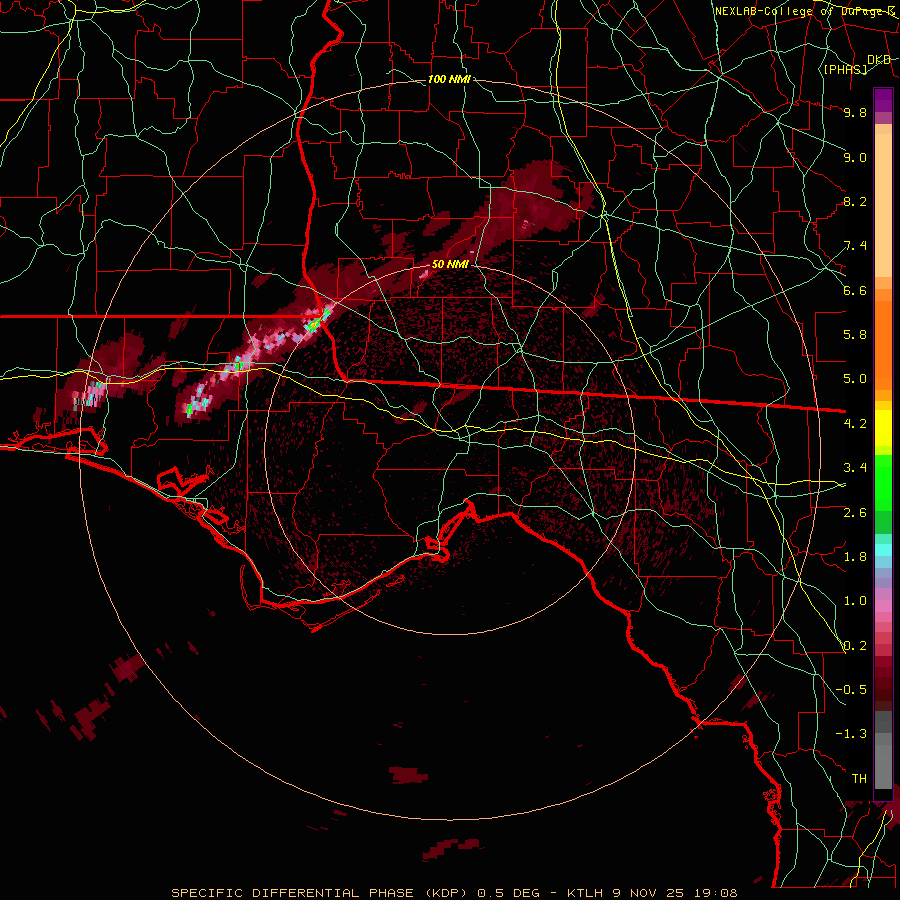Click the bright green segment of the color bar
The height and width of the screenshot is (900, 900).
[x=883, y=482]
